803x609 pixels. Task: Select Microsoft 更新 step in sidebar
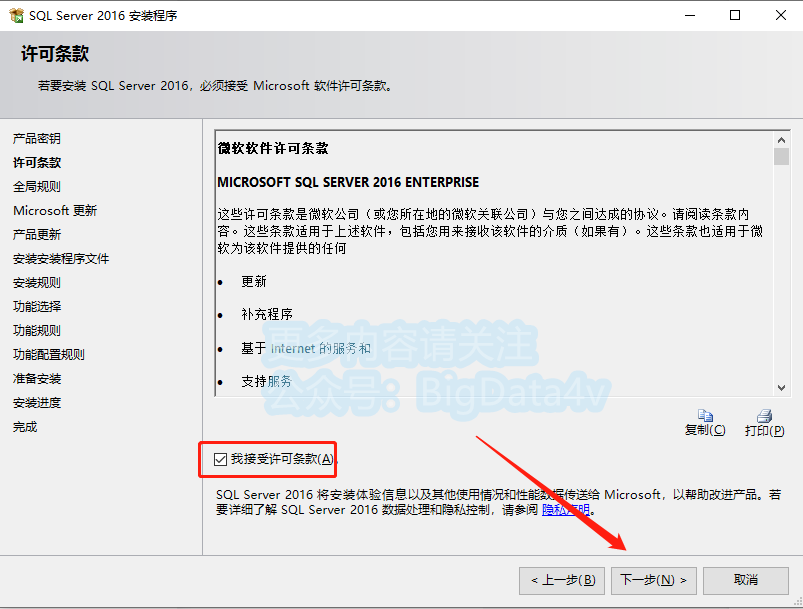pyautogui.click(x=55, y=211)
